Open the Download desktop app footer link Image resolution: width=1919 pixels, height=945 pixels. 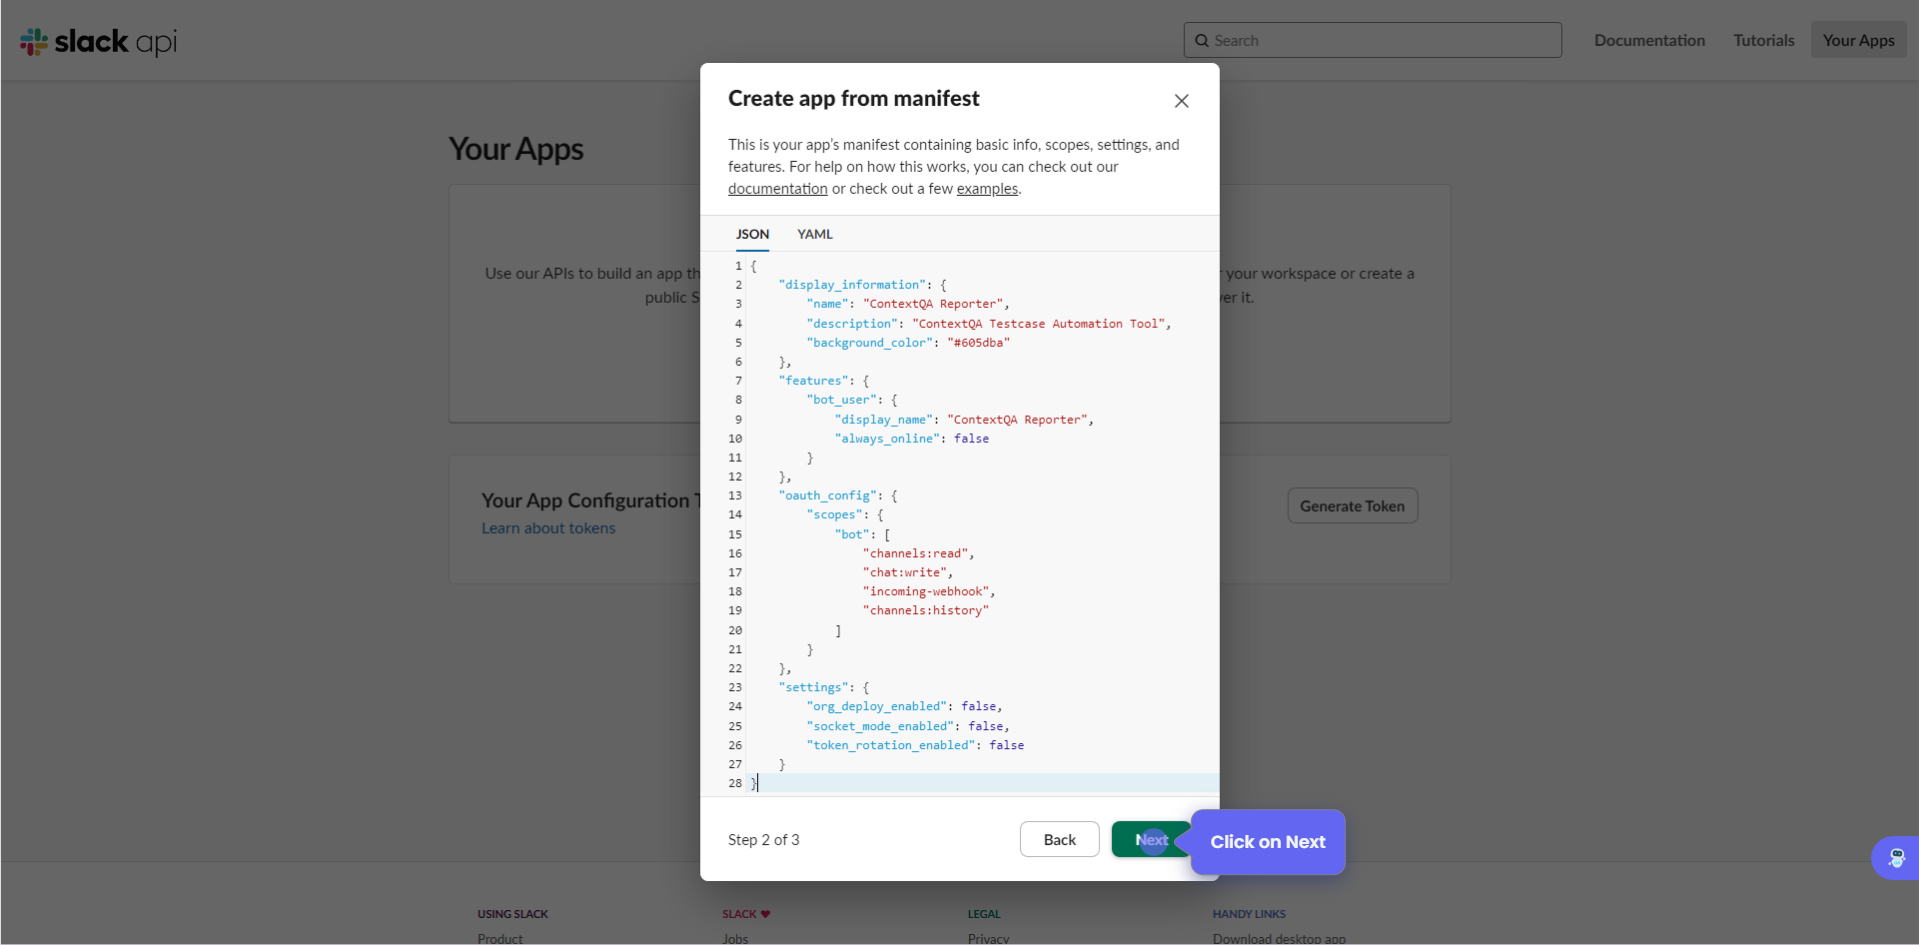coord(1278,938)
